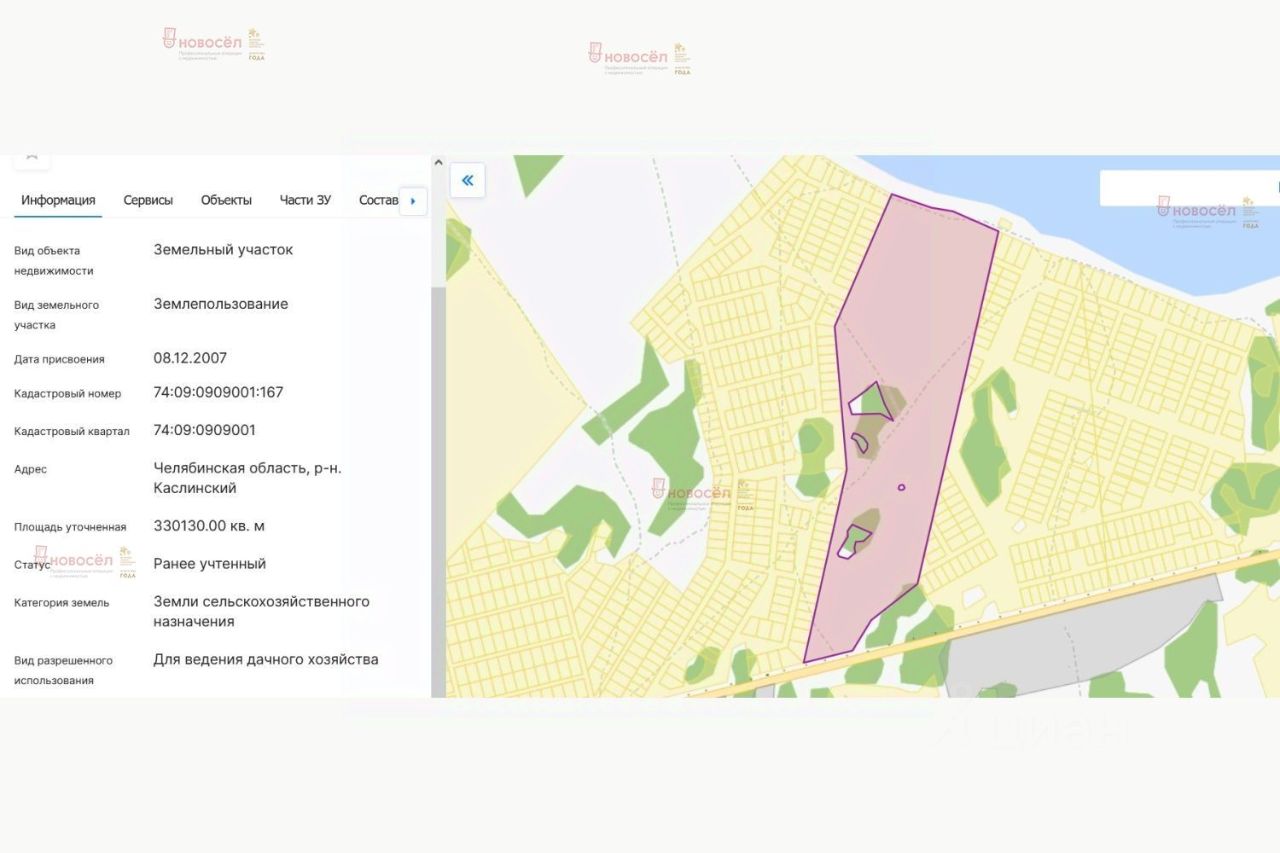Open the Состав tab
The image size is (1280, 853).
click(378, 200)
